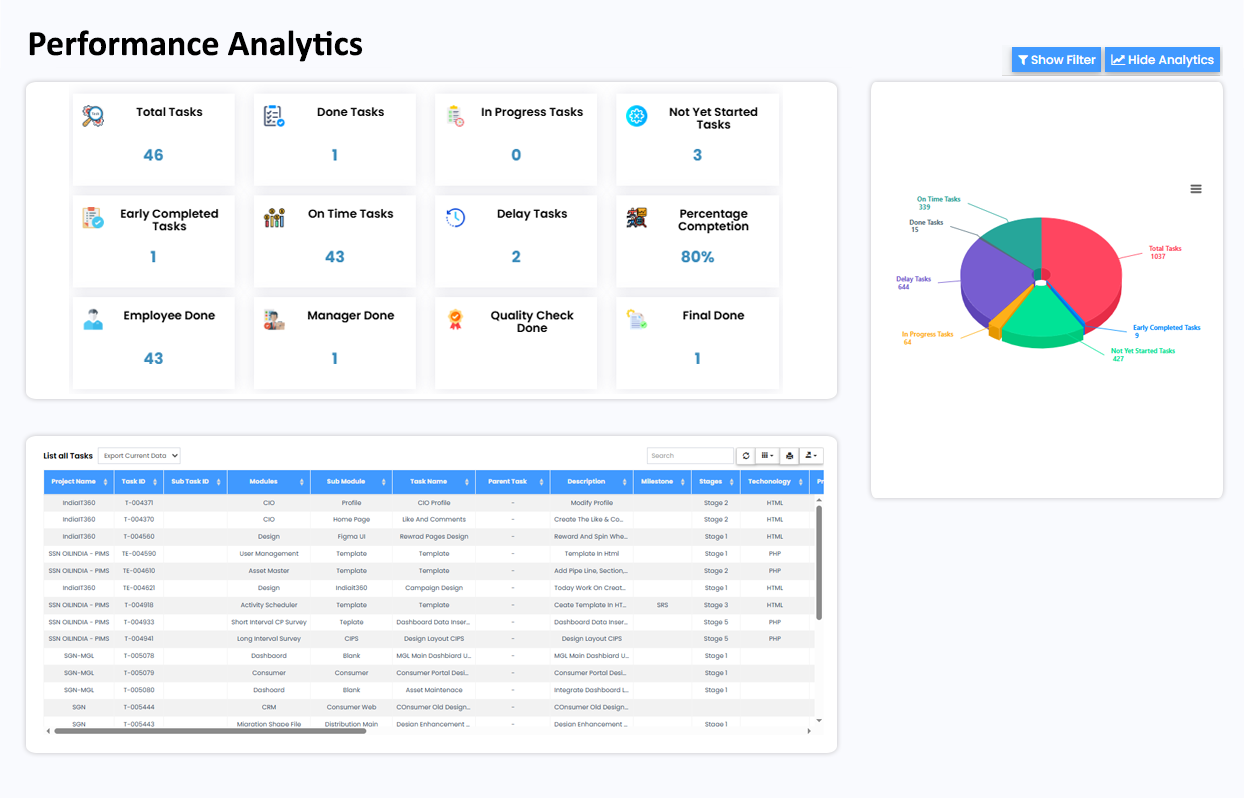
Task: Toggle Not Yet Started Tasks legend label
Action: pos(1143,351)
